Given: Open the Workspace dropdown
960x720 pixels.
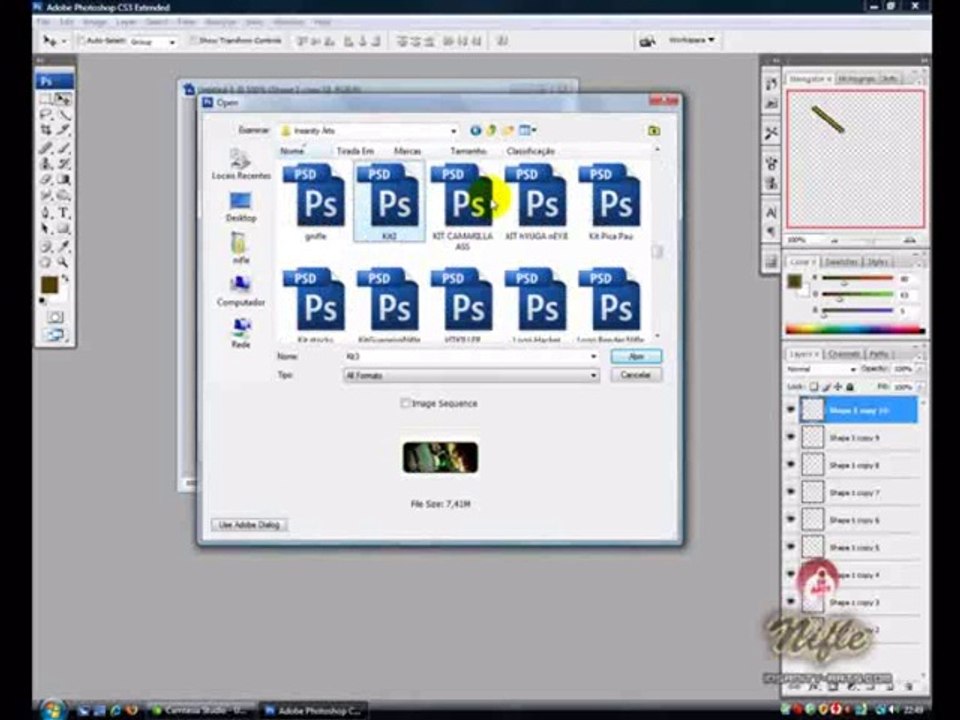Looking at the screenshot, I should [x=691, y=40].
